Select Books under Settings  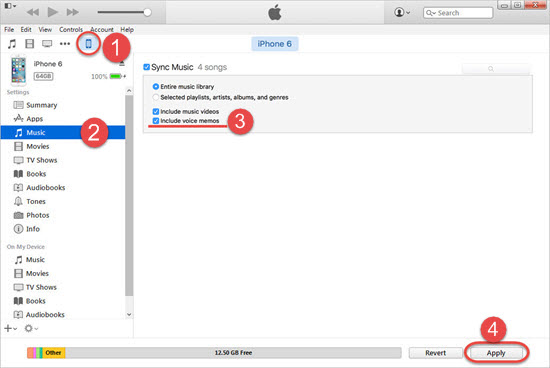[36, 174]
